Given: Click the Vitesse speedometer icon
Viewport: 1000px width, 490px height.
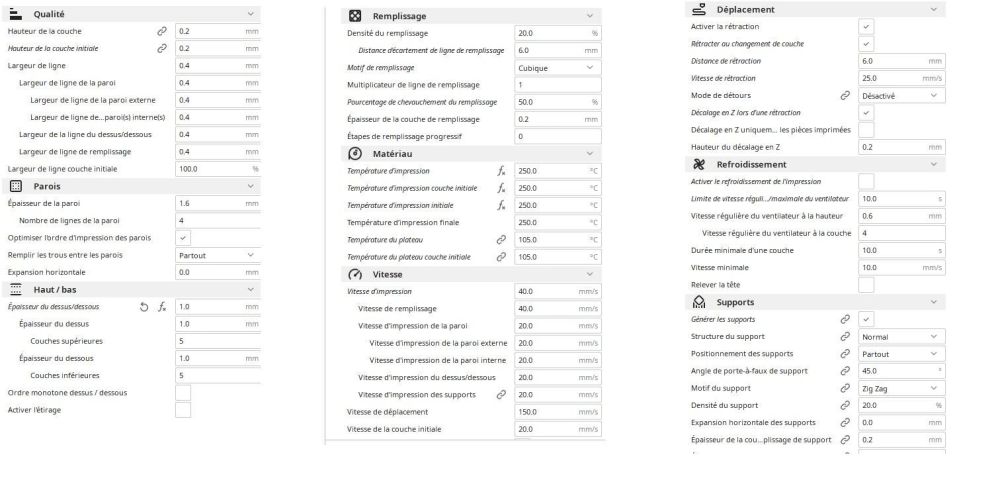Looking at the screenshot, I should click(x=355, y=274).
